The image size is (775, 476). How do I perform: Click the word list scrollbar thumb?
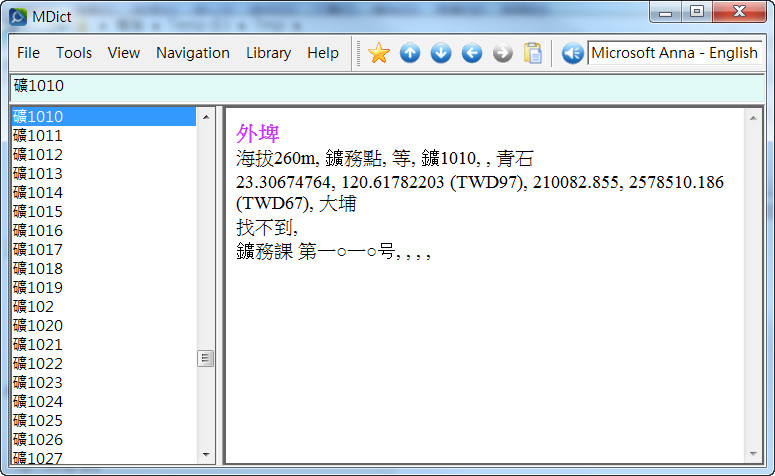coord(206,358)
